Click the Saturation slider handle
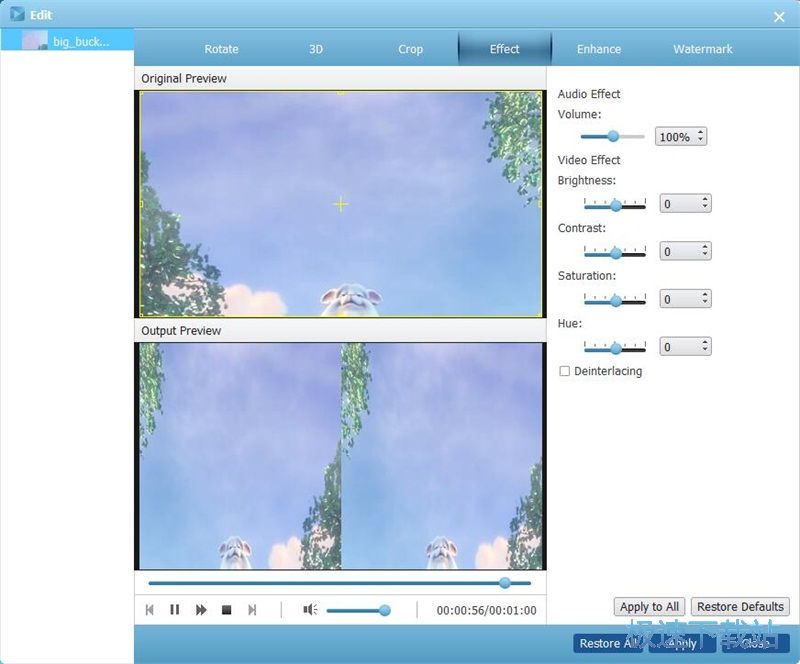Viewport: 800px width, 664px height. (x=616, y=301)
